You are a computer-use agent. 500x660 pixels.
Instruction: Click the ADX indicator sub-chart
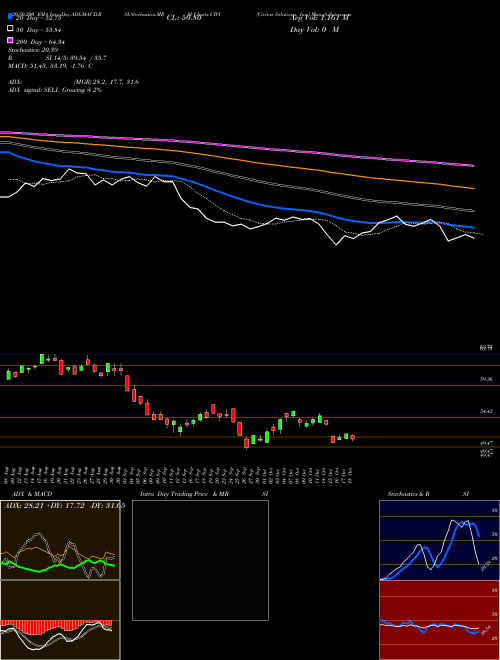(60, 540)
